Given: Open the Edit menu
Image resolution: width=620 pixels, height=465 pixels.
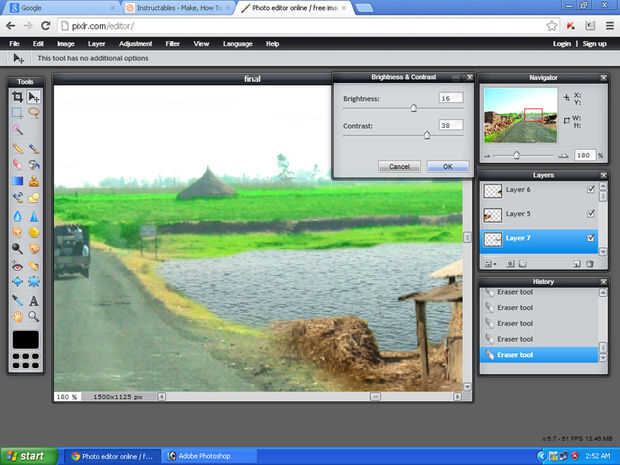Looking at the screenshot, I should (x=38, y=43).
